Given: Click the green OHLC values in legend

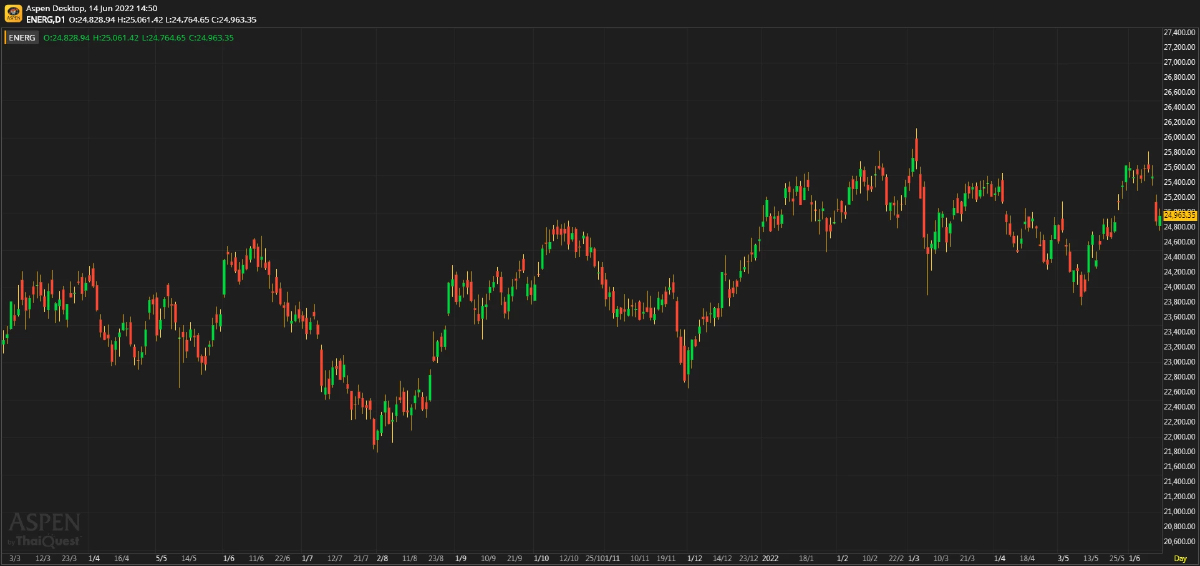Looking at the screenshot, I should tap(138, 38).
